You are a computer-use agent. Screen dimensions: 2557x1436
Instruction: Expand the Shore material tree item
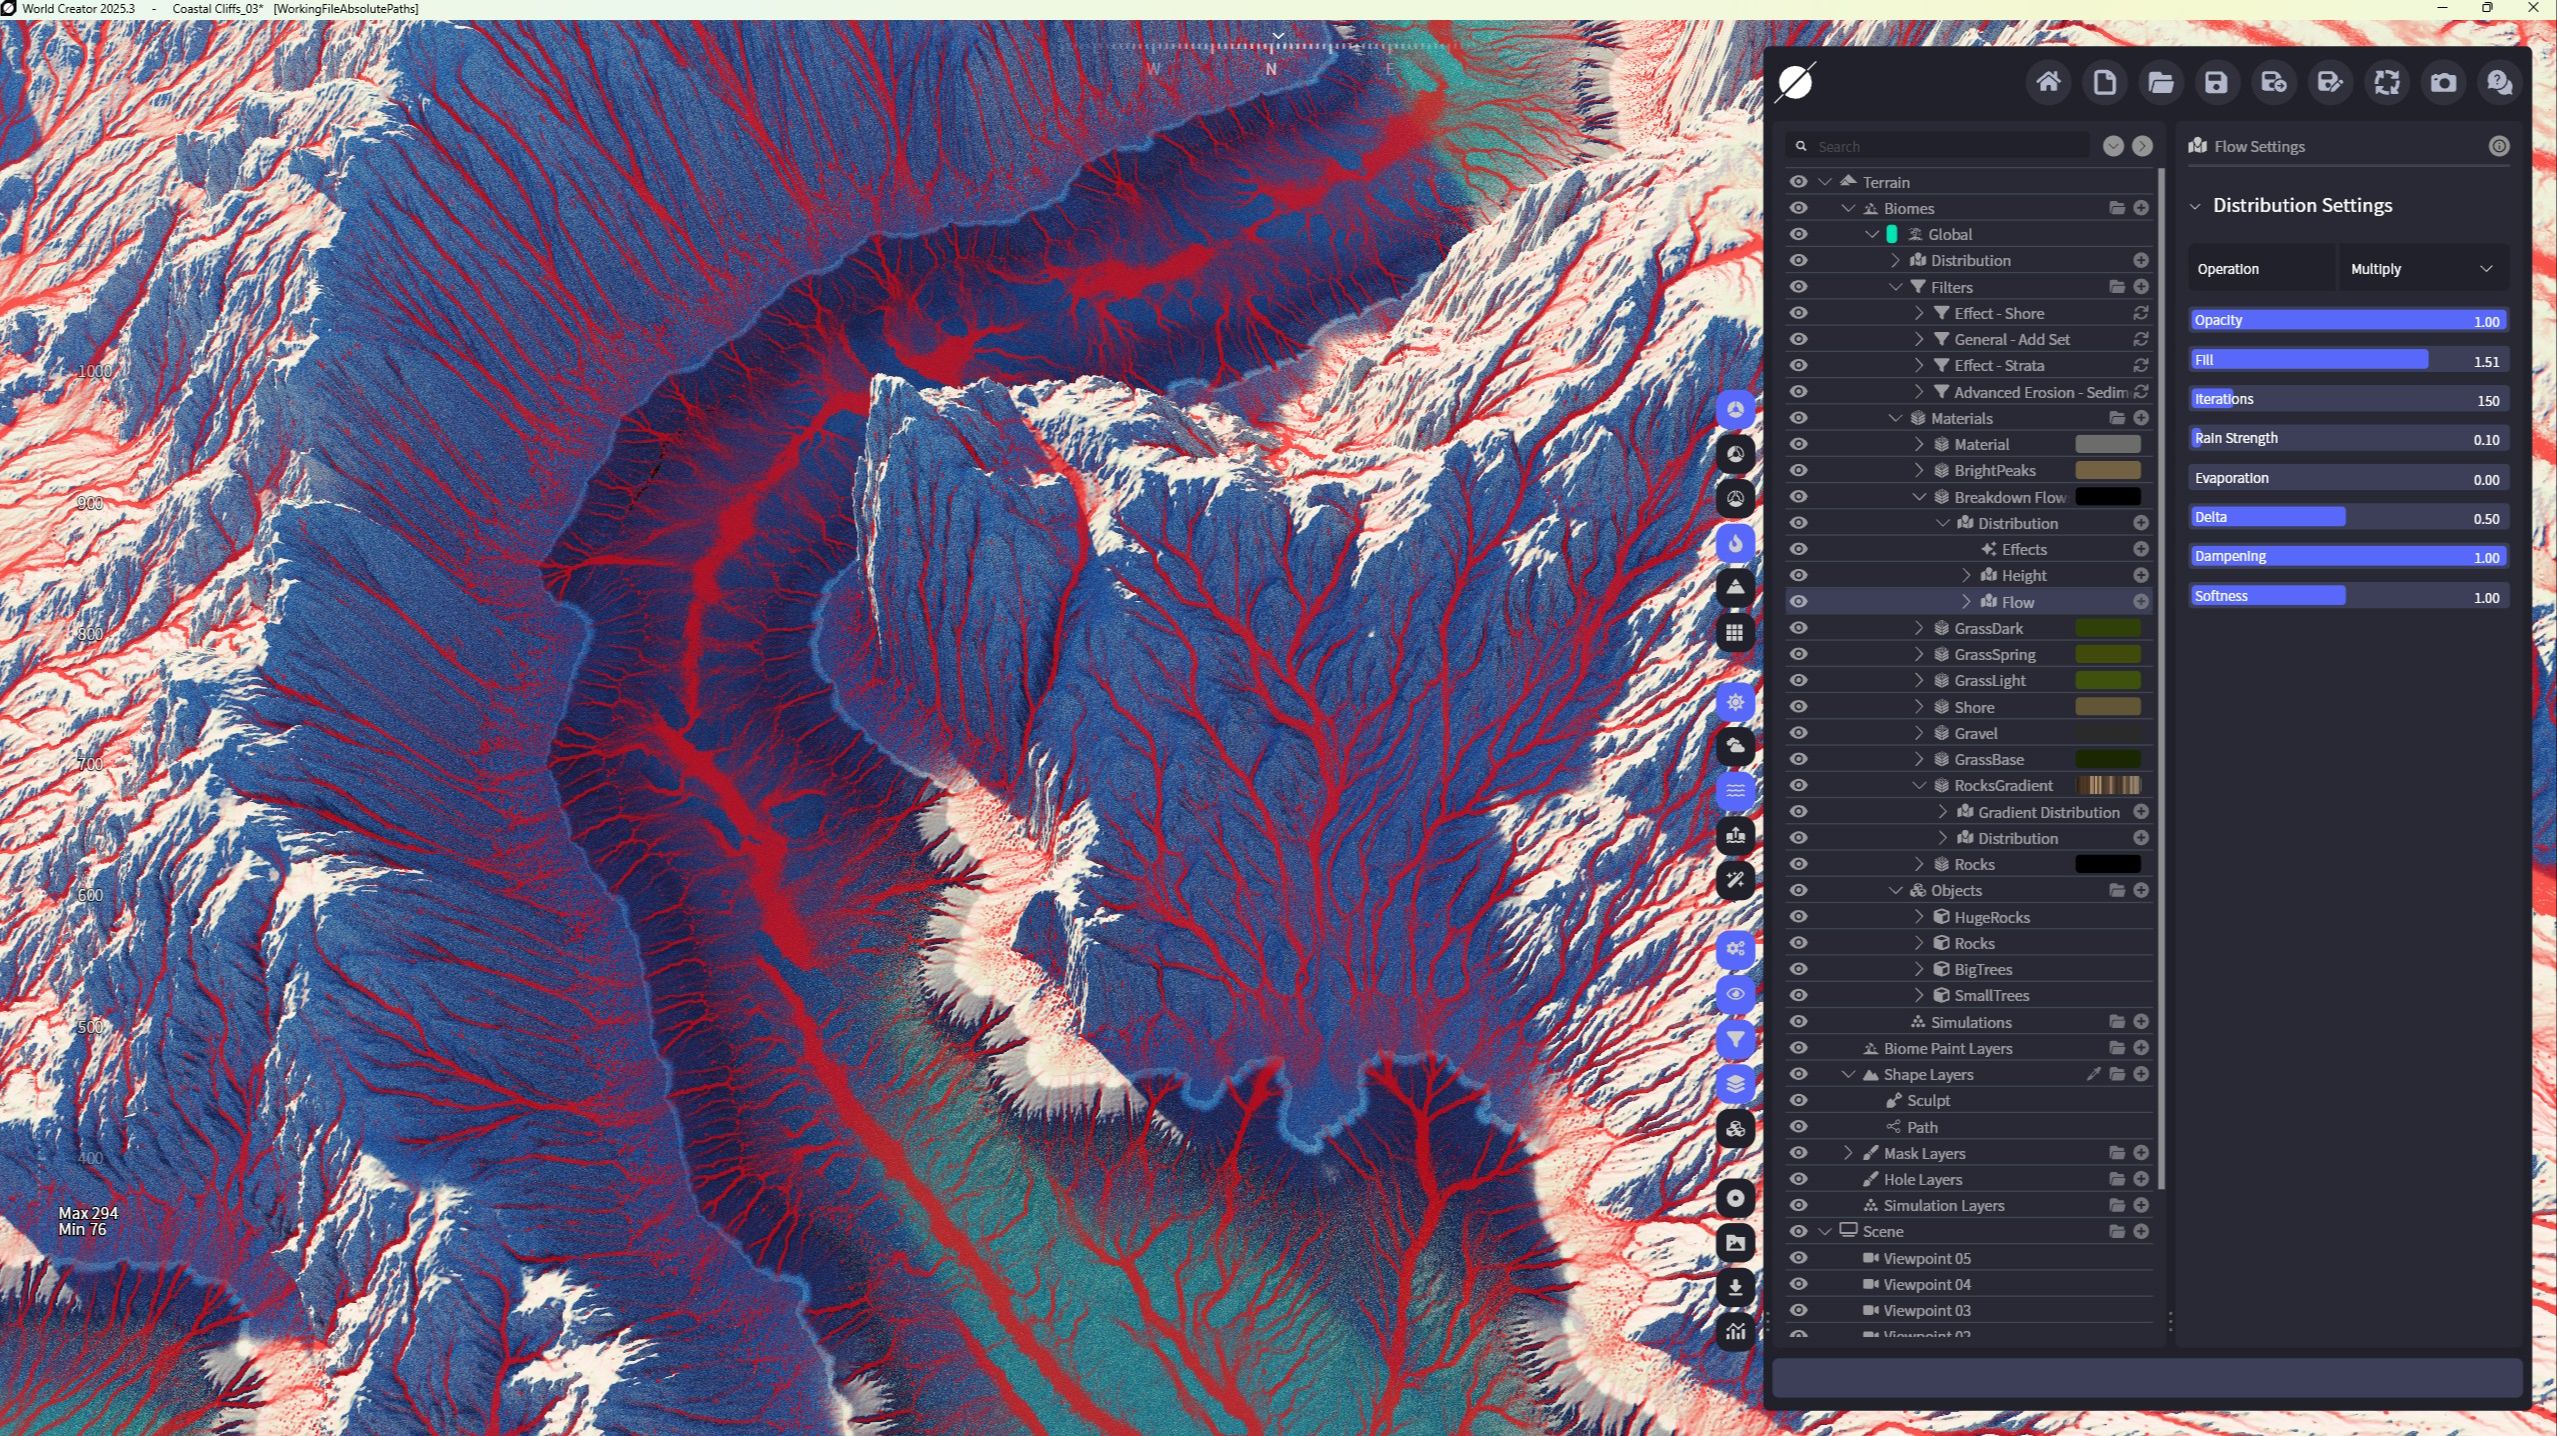[1918, 707]
